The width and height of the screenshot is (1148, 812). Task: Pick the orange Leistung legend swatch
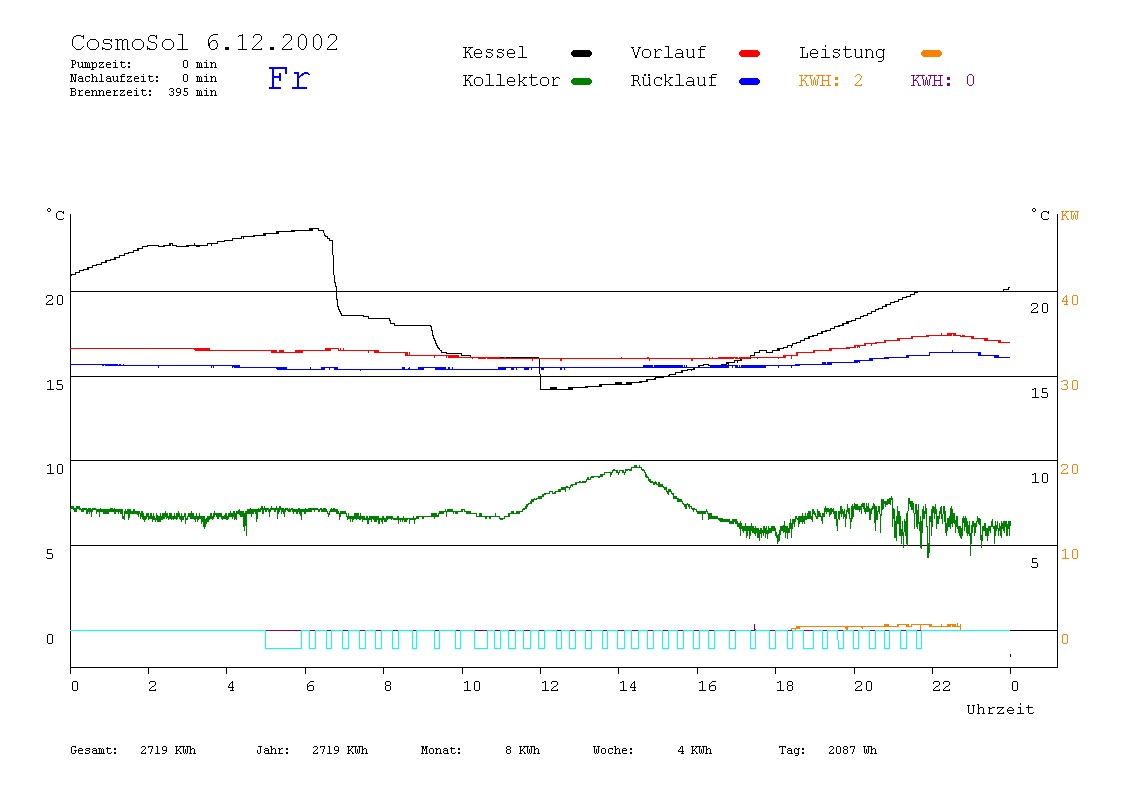(x=931, y=53)
